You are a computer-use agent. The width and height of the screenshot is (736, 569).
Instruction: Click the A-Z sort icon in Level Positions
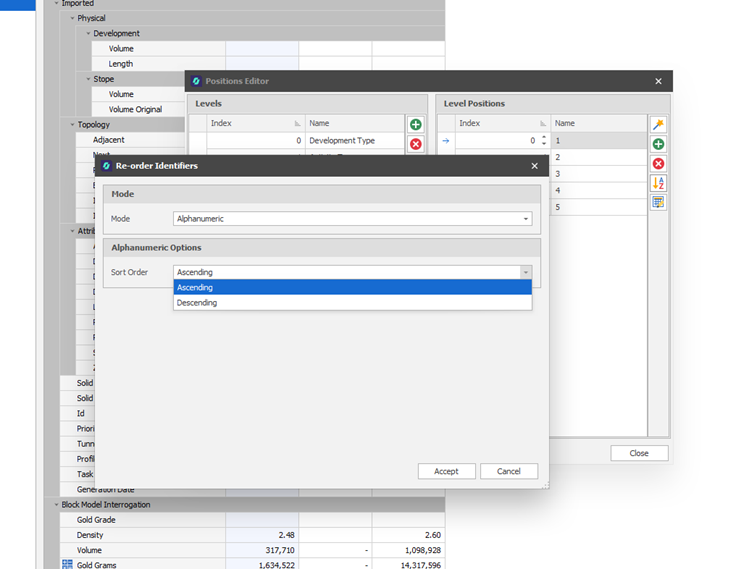[658, 183]
